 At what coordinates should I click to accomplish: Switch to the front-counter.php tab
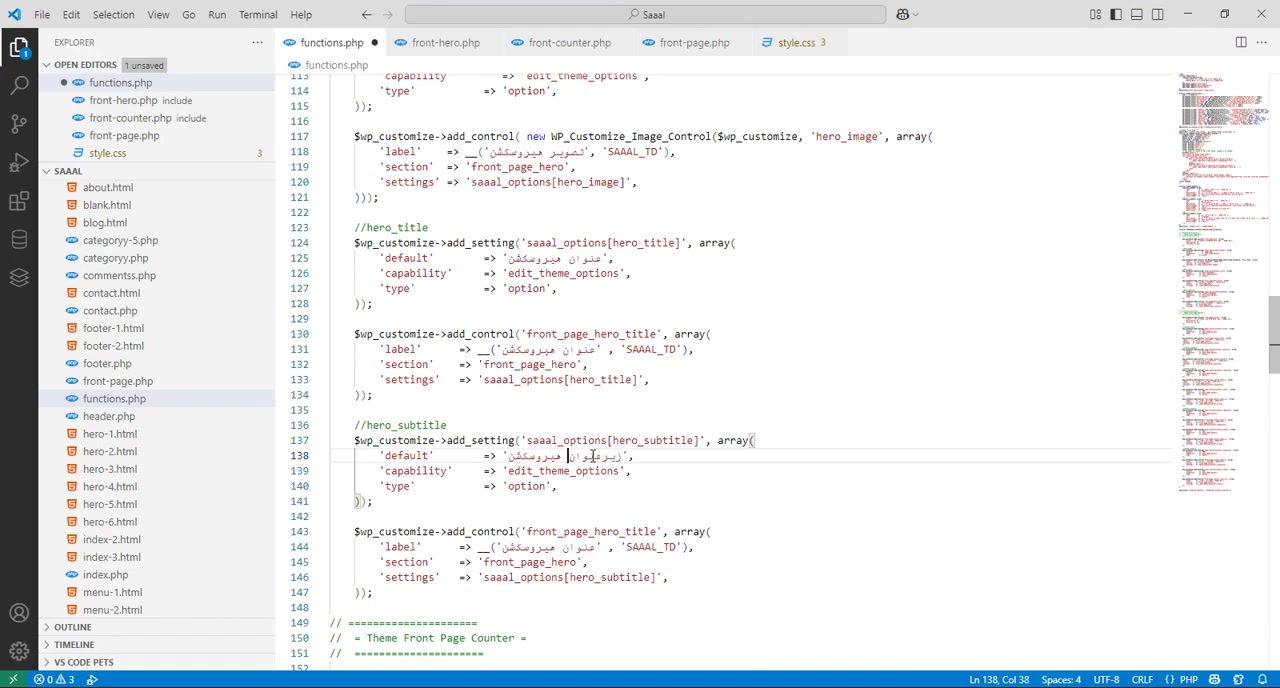569,42
